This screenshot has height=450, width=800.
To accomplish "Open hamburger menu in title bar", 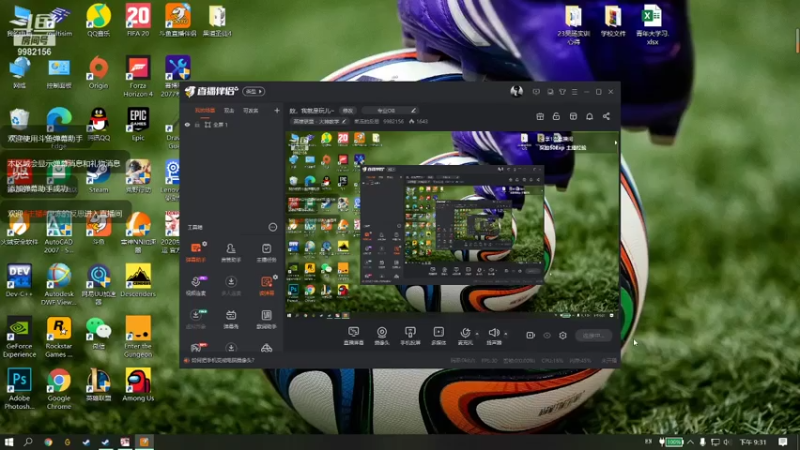I will 574,92.
